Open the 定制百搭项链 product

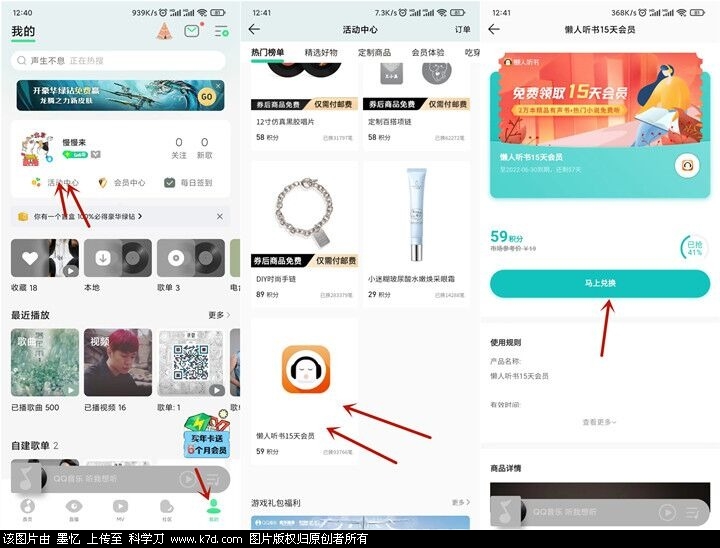point(416,107)
